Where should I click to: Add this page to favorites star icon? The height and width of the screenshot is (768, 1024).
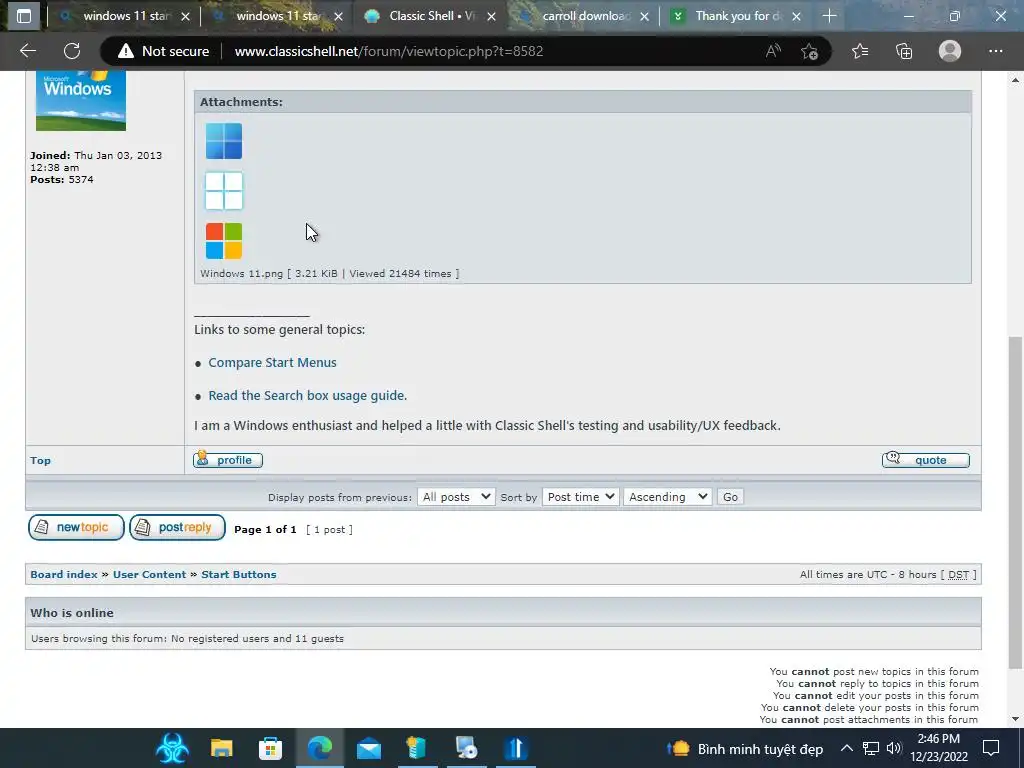pos(809,51)
